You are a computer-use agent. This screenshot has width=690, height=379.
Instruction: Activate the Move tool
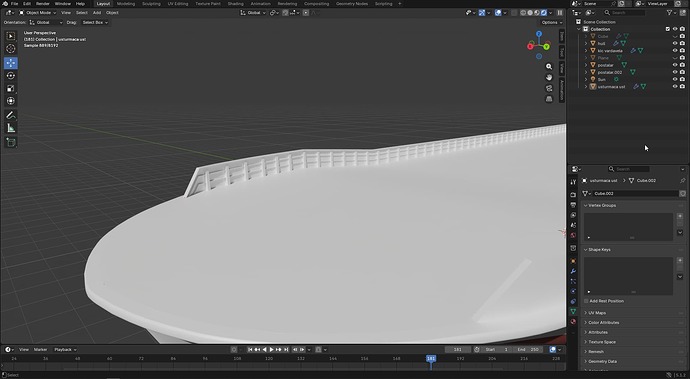point(11,63)
